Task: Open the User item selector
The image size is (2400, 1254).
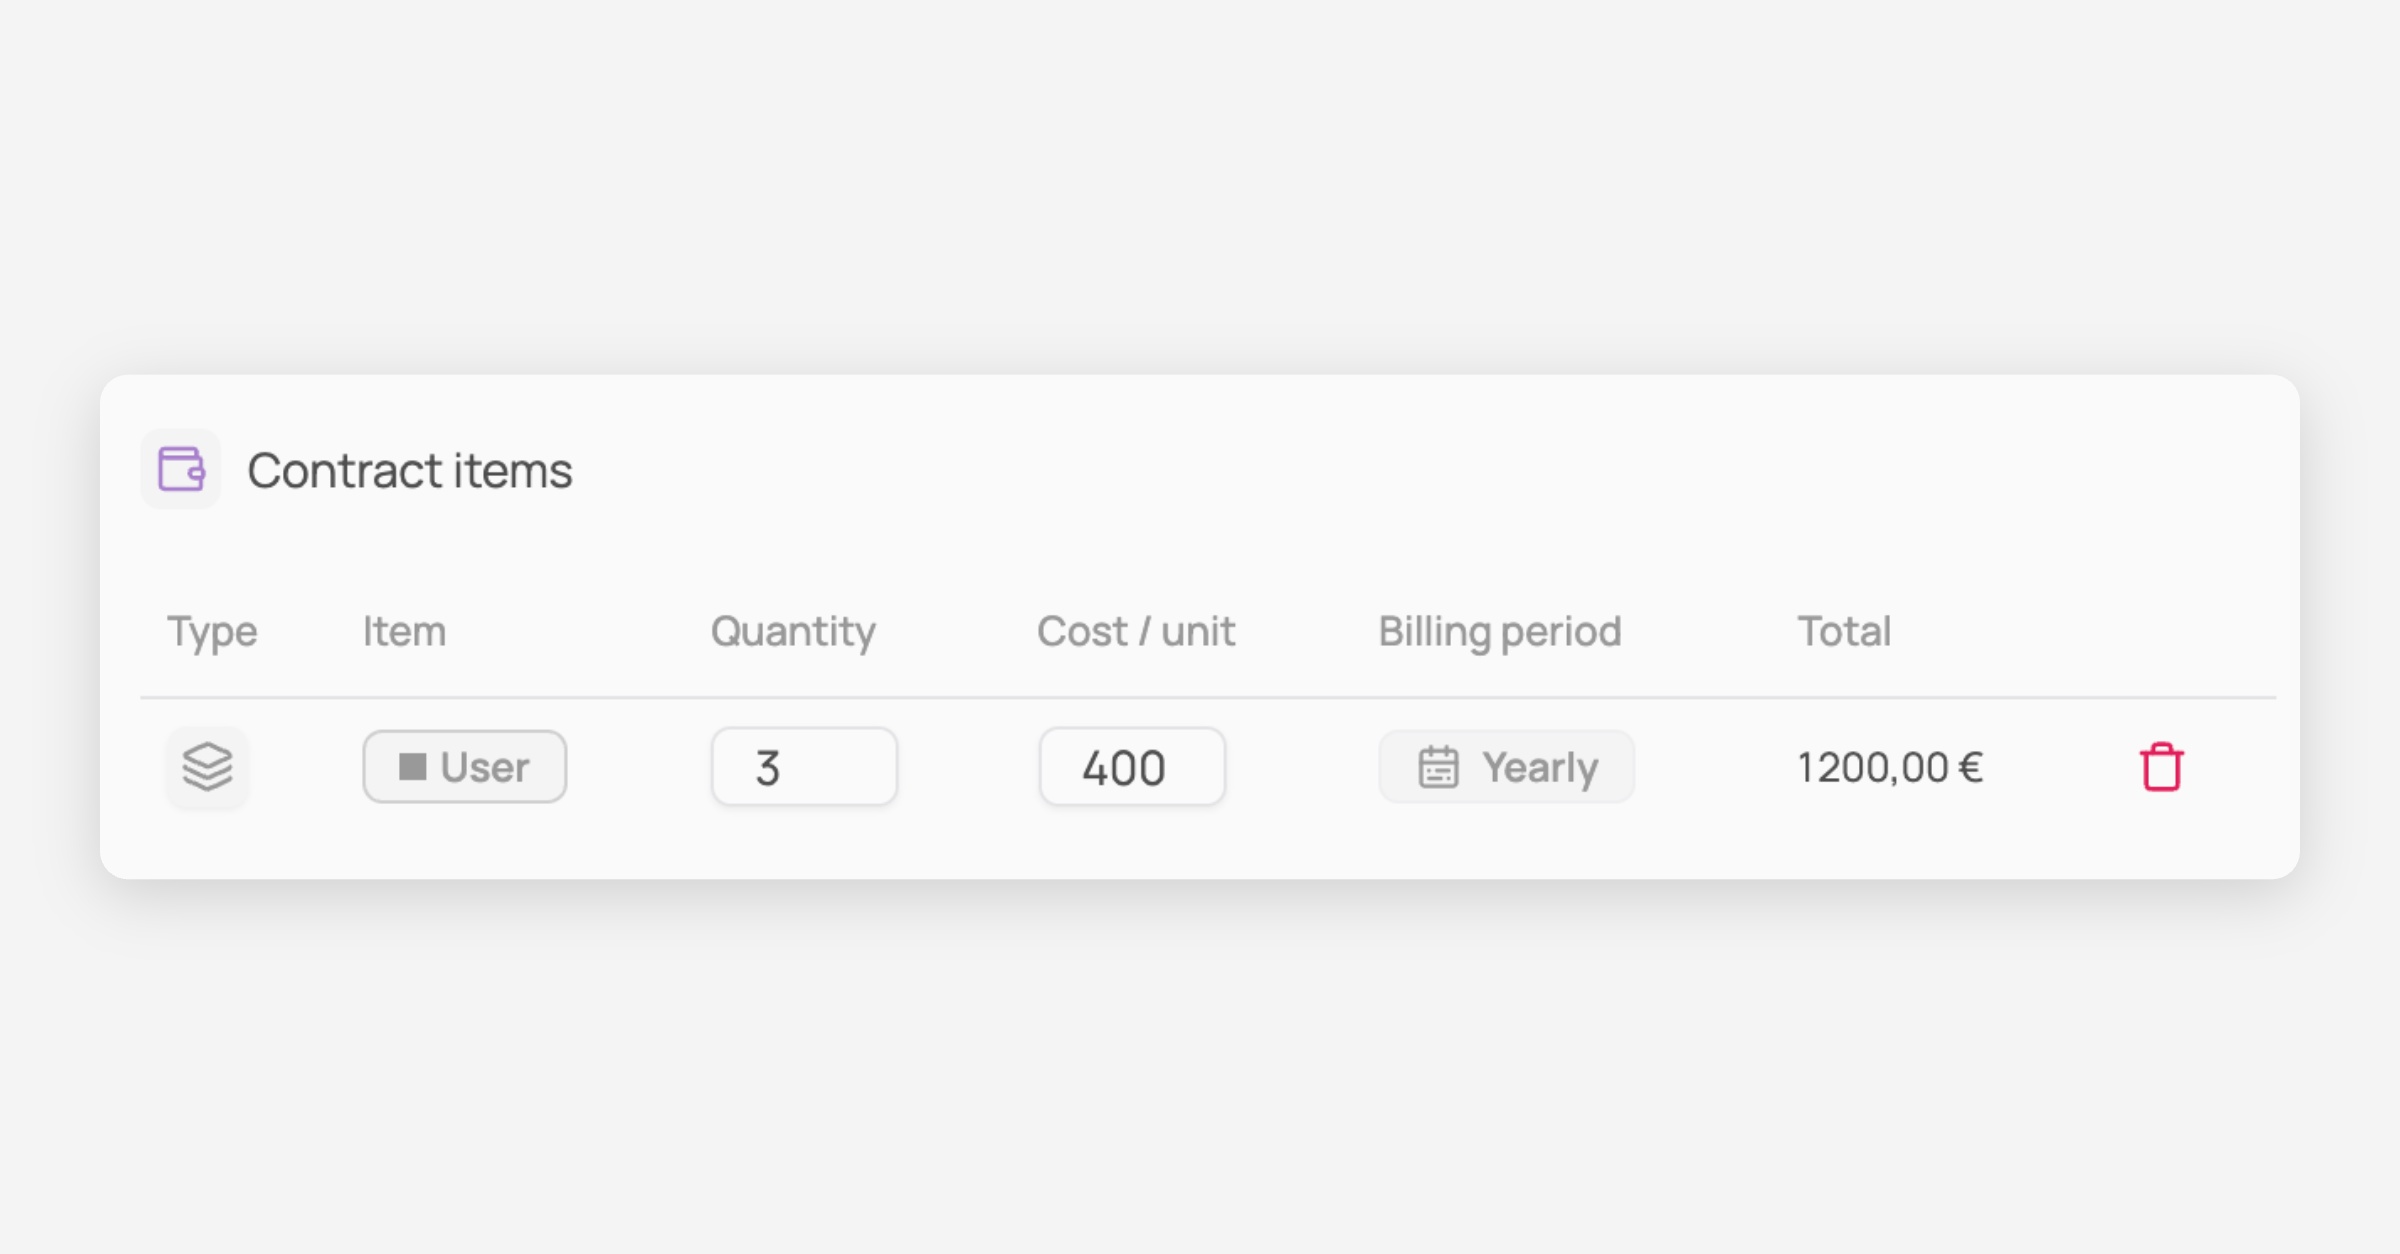Action: point(465,767)
